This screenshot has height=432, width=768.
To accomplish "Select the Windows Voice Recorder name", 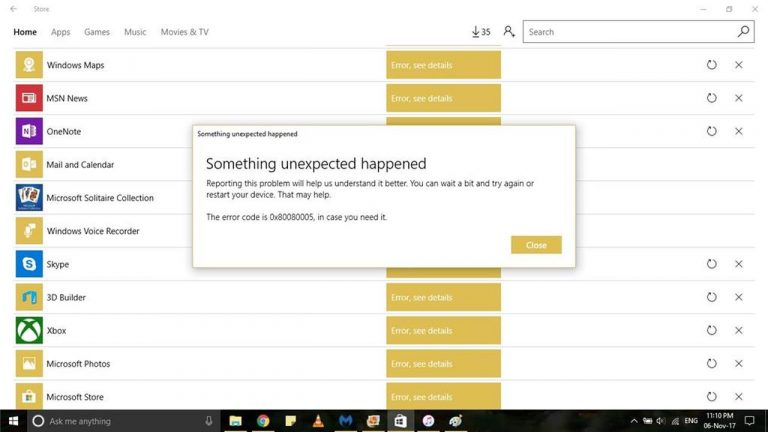I will tap(93, 231).
